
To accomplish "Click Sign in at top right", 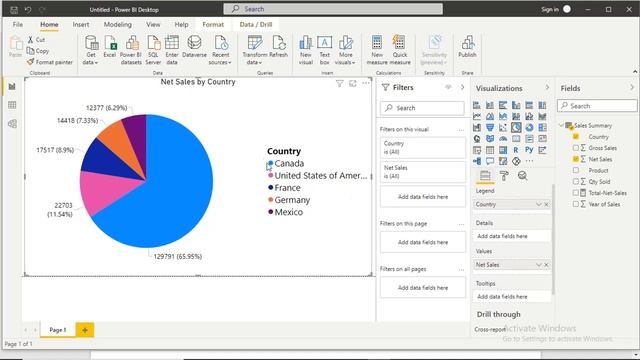I will coord(550,9).
